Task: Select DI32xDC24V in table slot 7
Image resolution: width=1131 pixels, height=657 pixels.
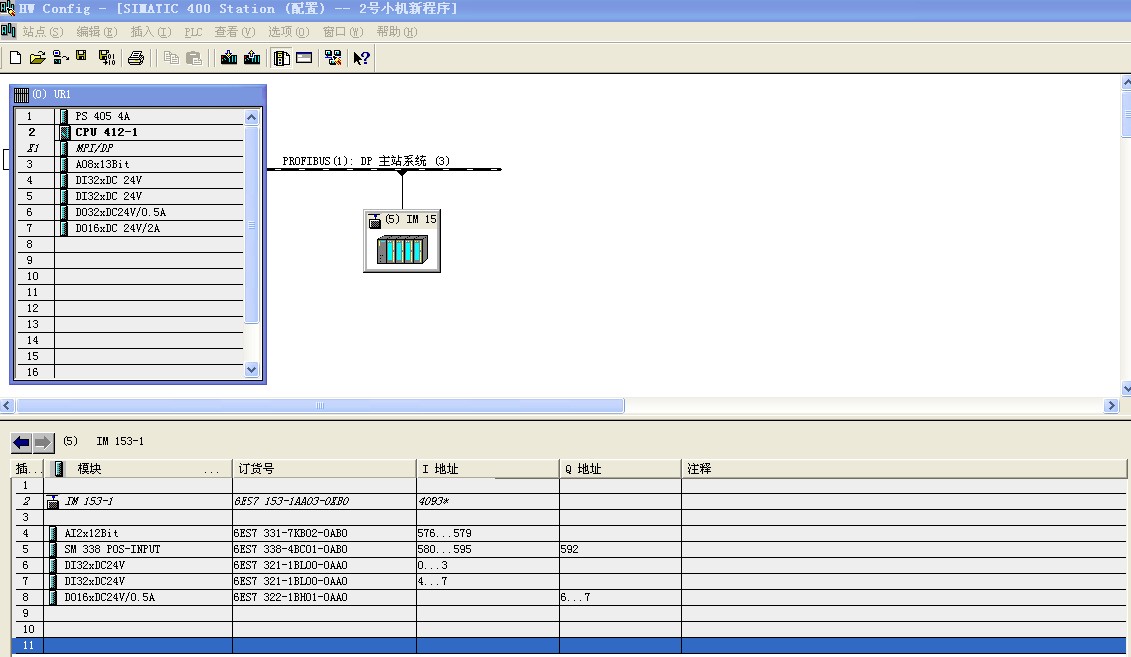Action: click(569, 581)
